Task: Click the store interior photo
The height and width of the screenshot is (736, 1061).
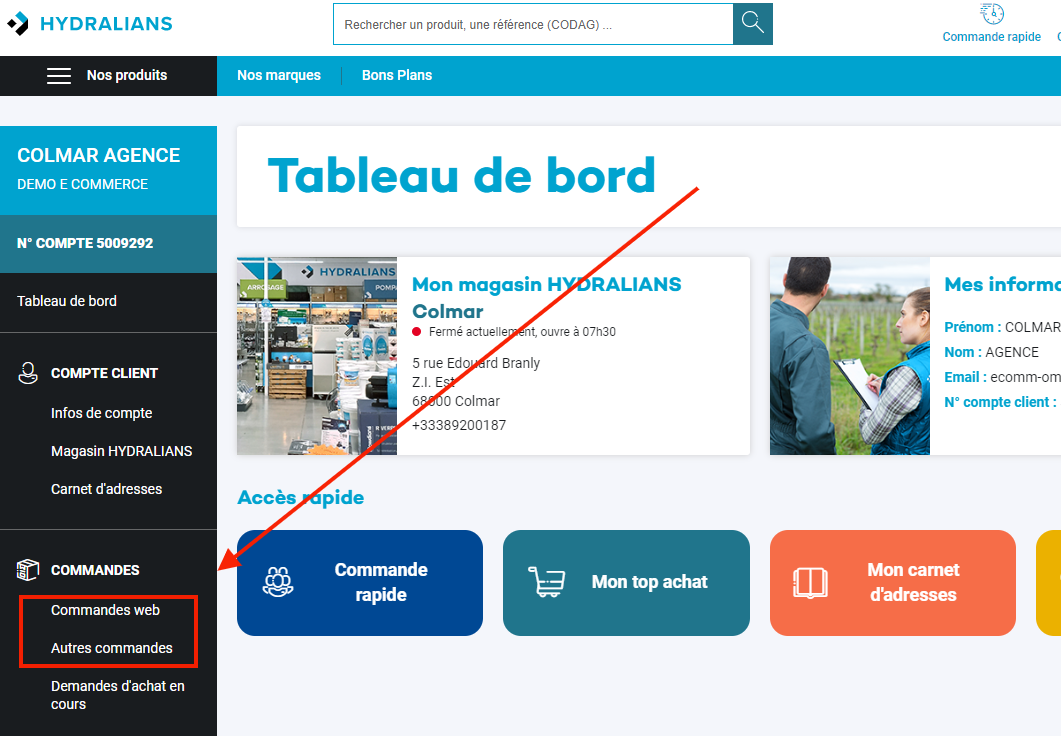Action: click(317, 356)
